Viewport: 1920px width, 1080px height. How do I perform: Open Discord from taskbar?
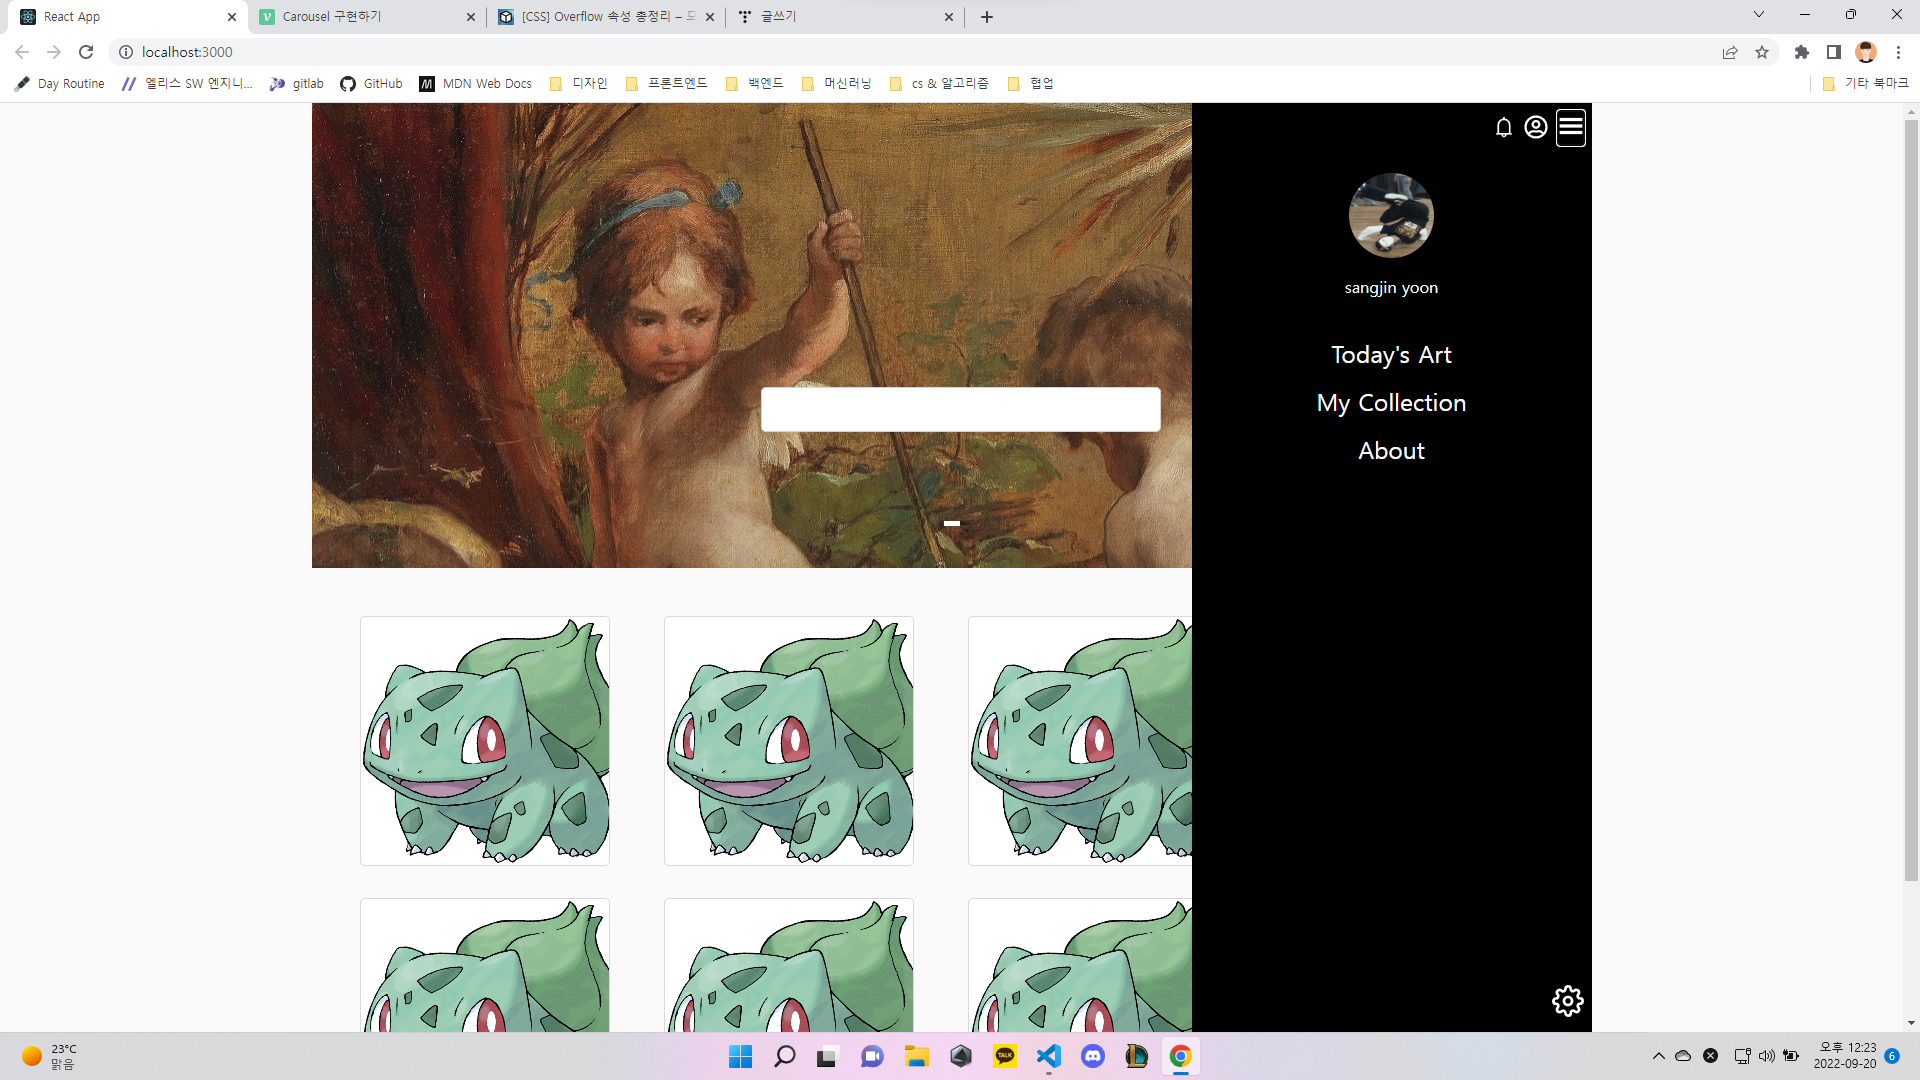[x=1093, y=1056]
